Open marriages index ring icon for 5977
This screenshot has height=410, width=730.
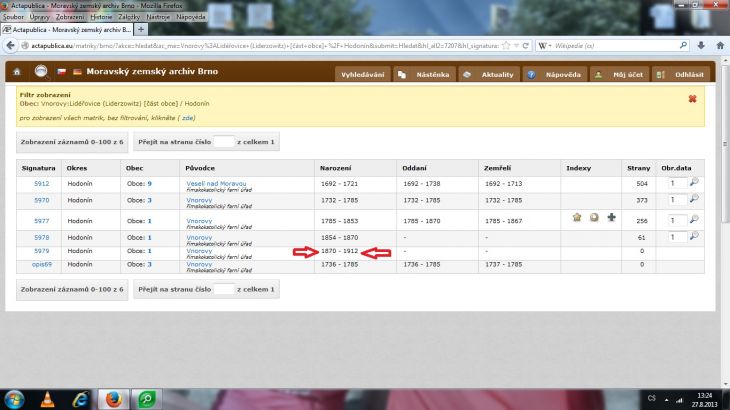(594, 217)
